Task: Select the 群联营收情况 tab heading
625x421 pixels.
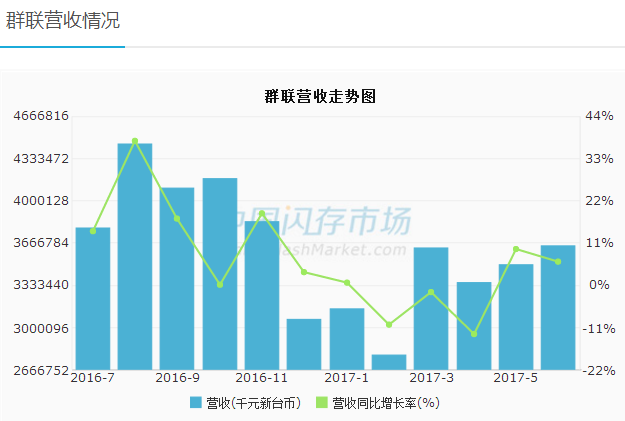Action: pyautogui.click(x=63, y=20)
